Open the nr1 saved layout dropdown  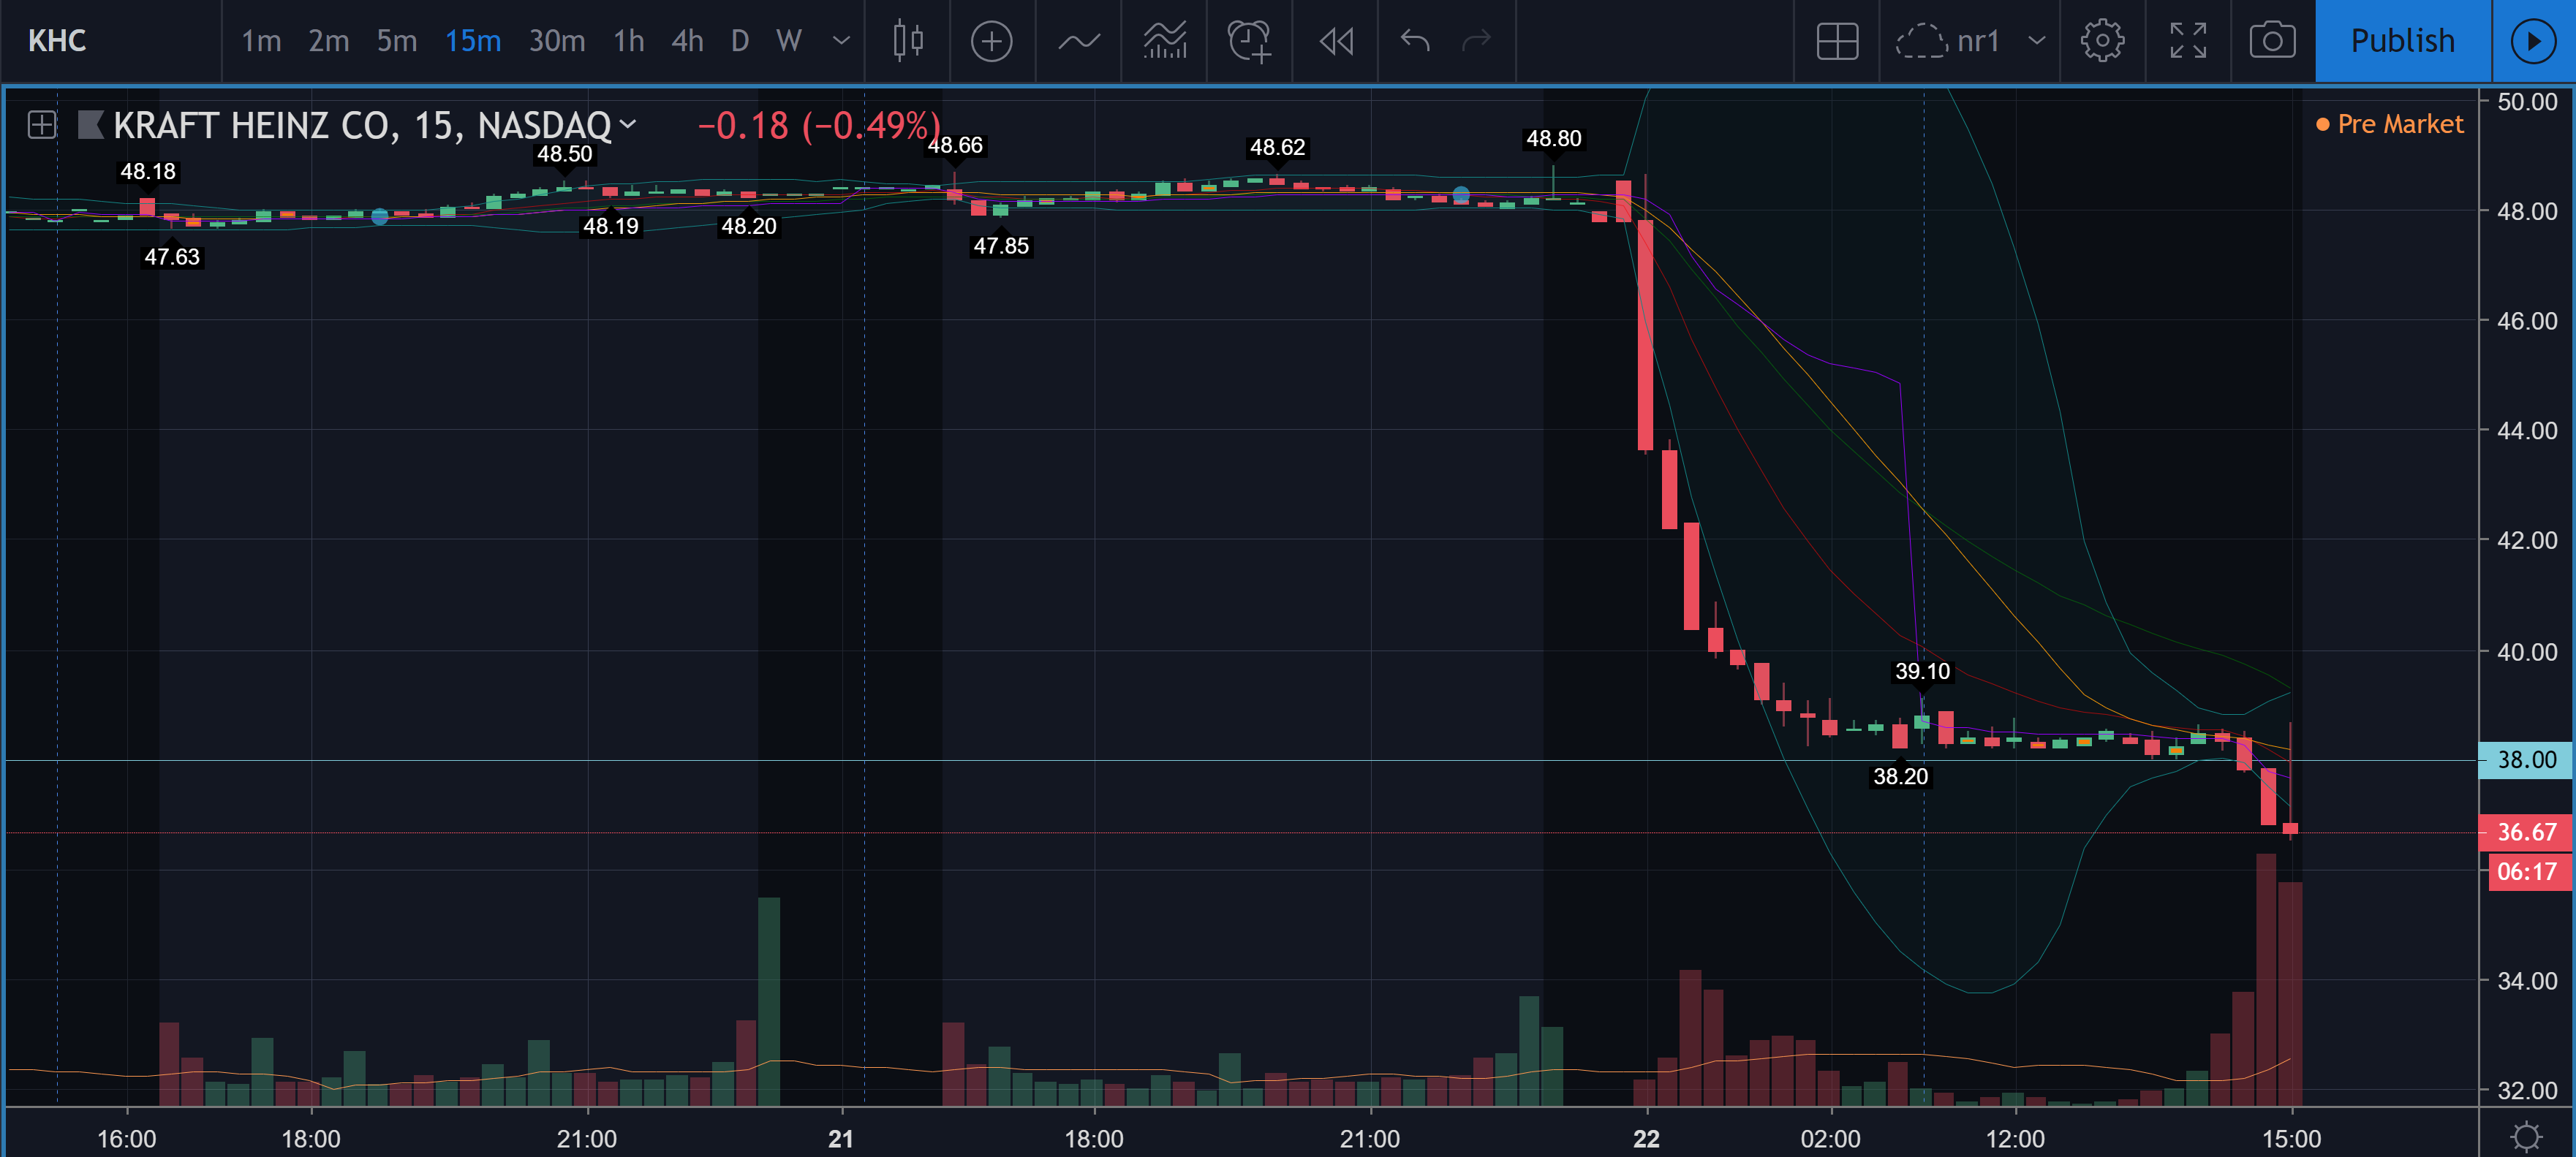pyautogui.click(x=2036, y=41)
